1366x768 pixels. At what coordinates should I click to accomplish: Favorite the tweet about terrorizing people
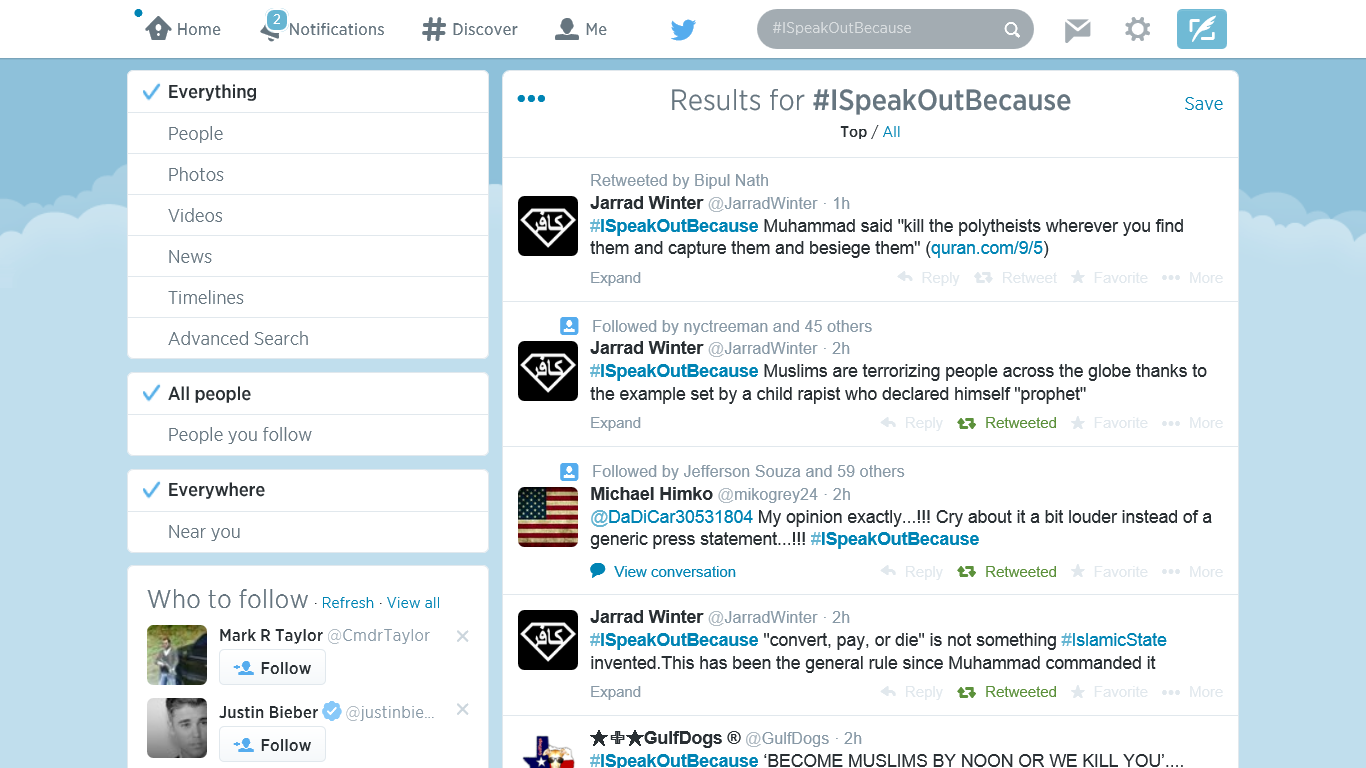point(1109,423)
